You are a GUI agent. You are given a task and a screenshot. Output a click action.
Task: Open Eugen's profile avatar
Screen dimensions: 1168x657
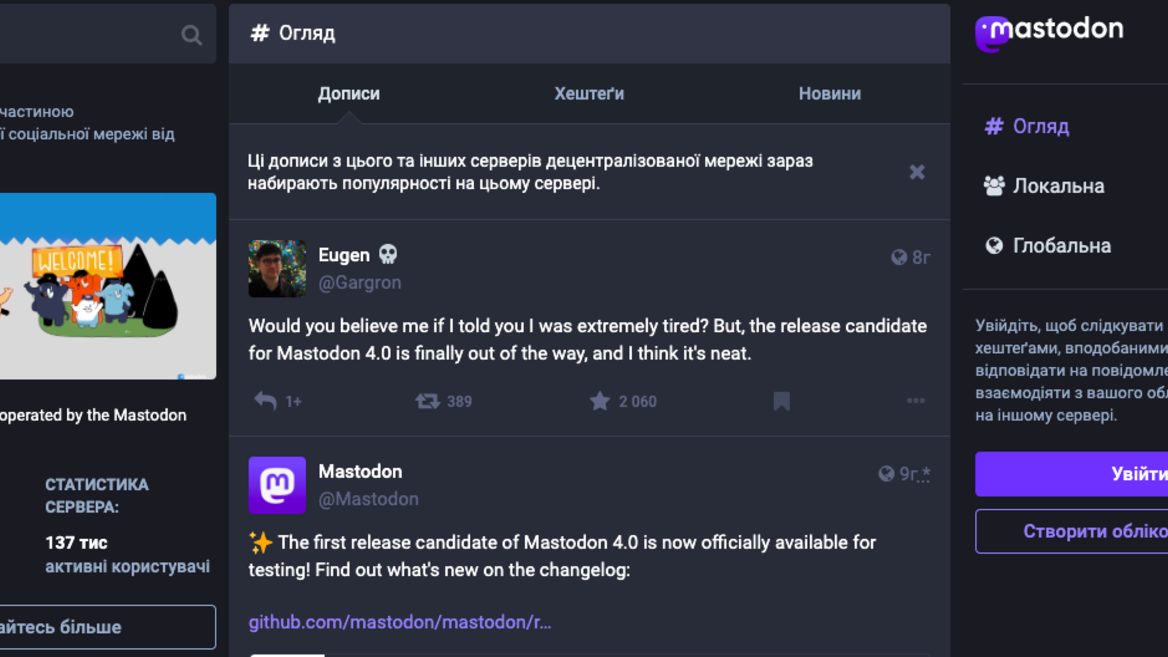(277, 268)
